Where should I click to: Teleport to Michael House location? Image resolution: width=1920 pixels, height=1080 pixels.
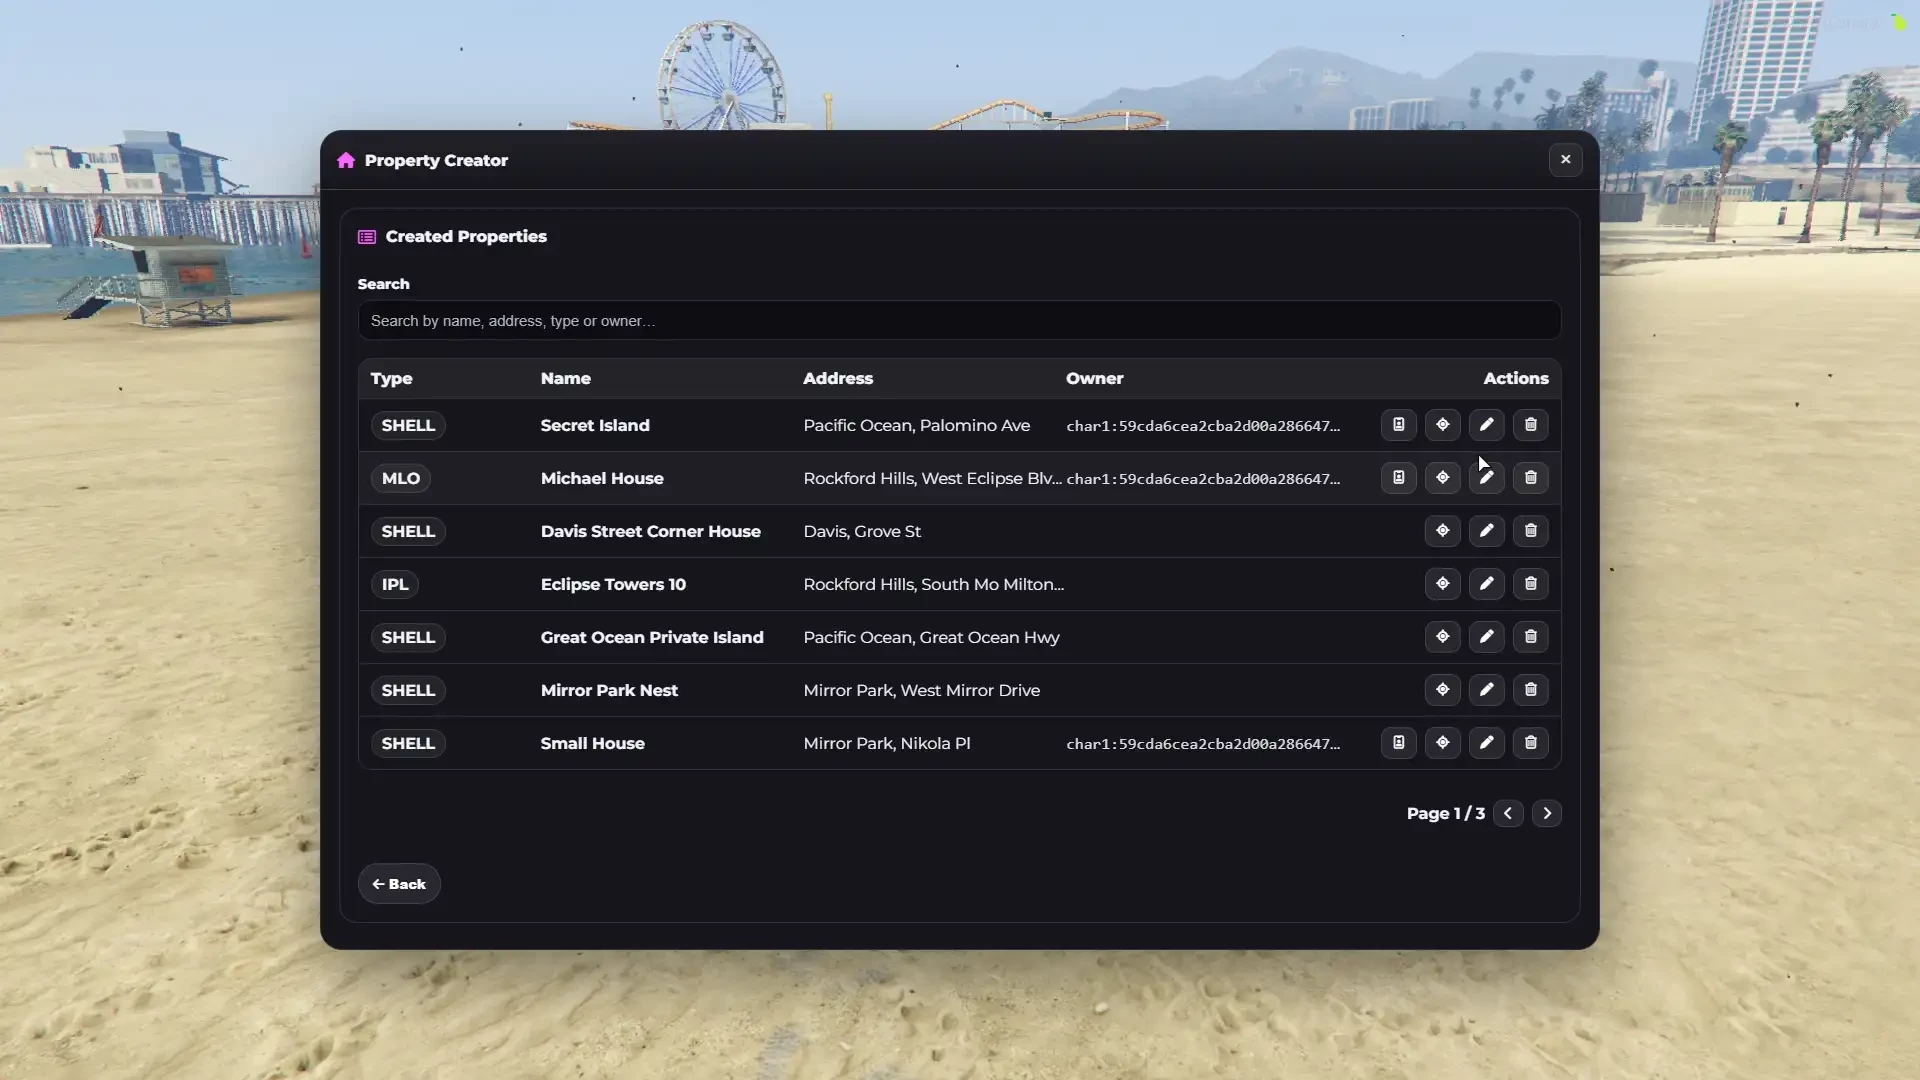[x=1442, y=478]
